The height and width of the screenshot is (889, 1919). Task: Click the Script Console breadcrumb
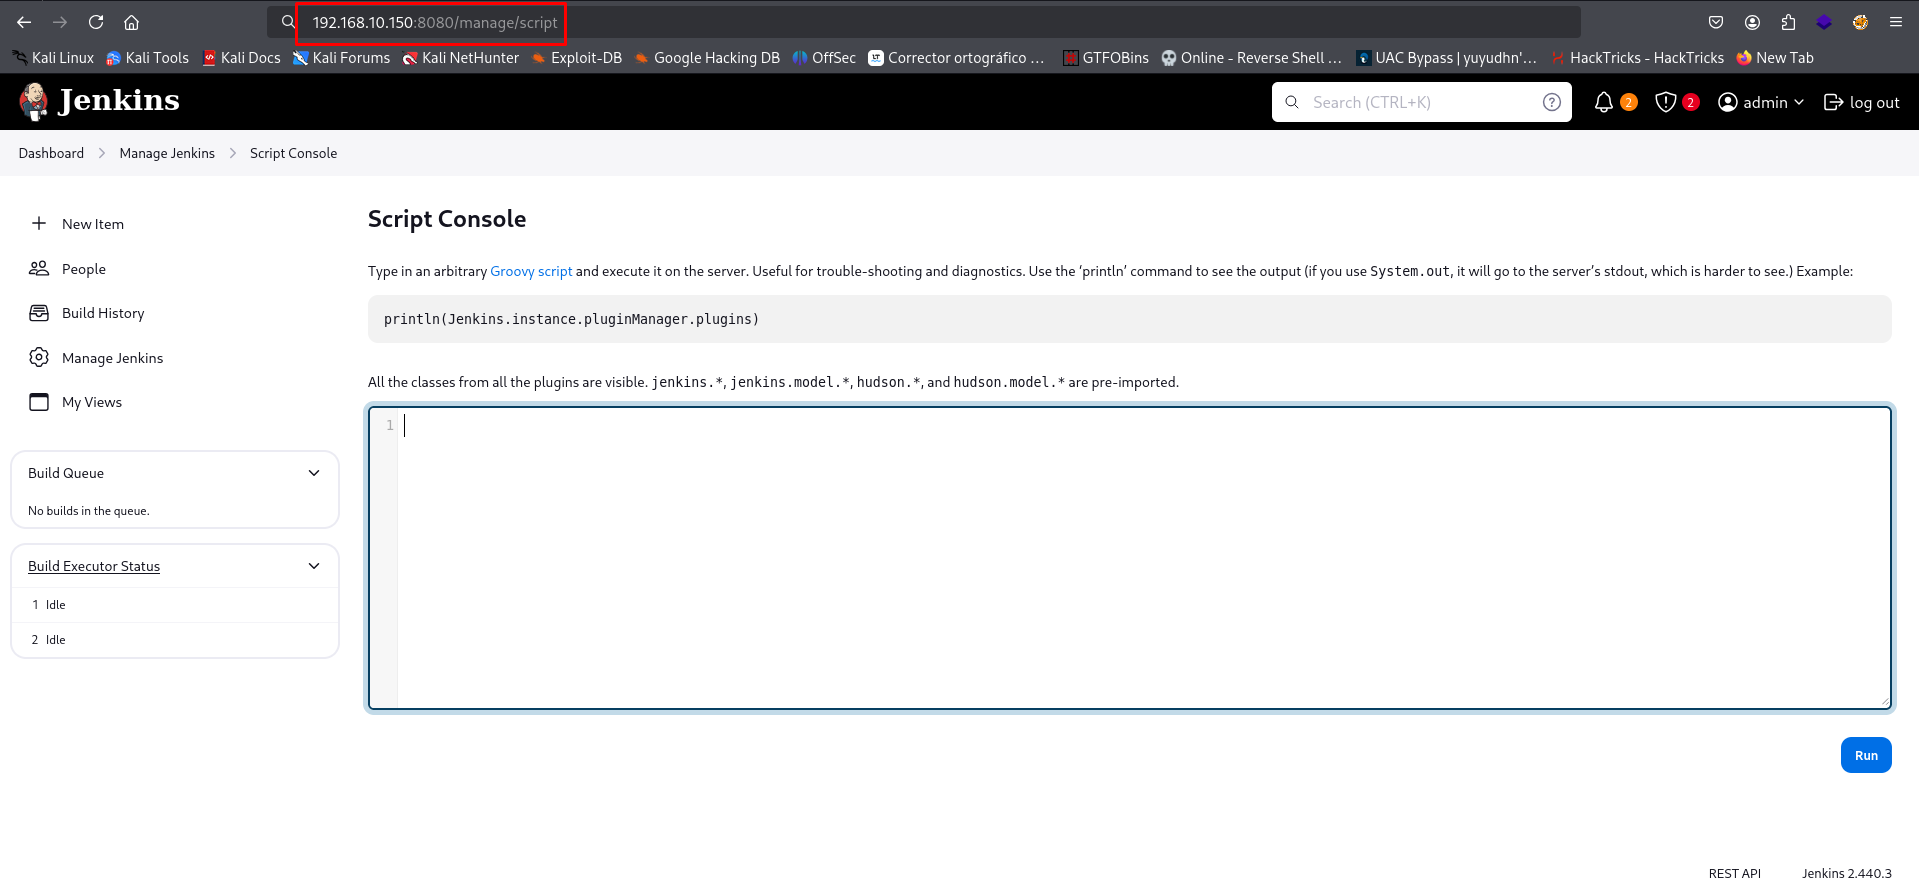(x=293, y=153)
